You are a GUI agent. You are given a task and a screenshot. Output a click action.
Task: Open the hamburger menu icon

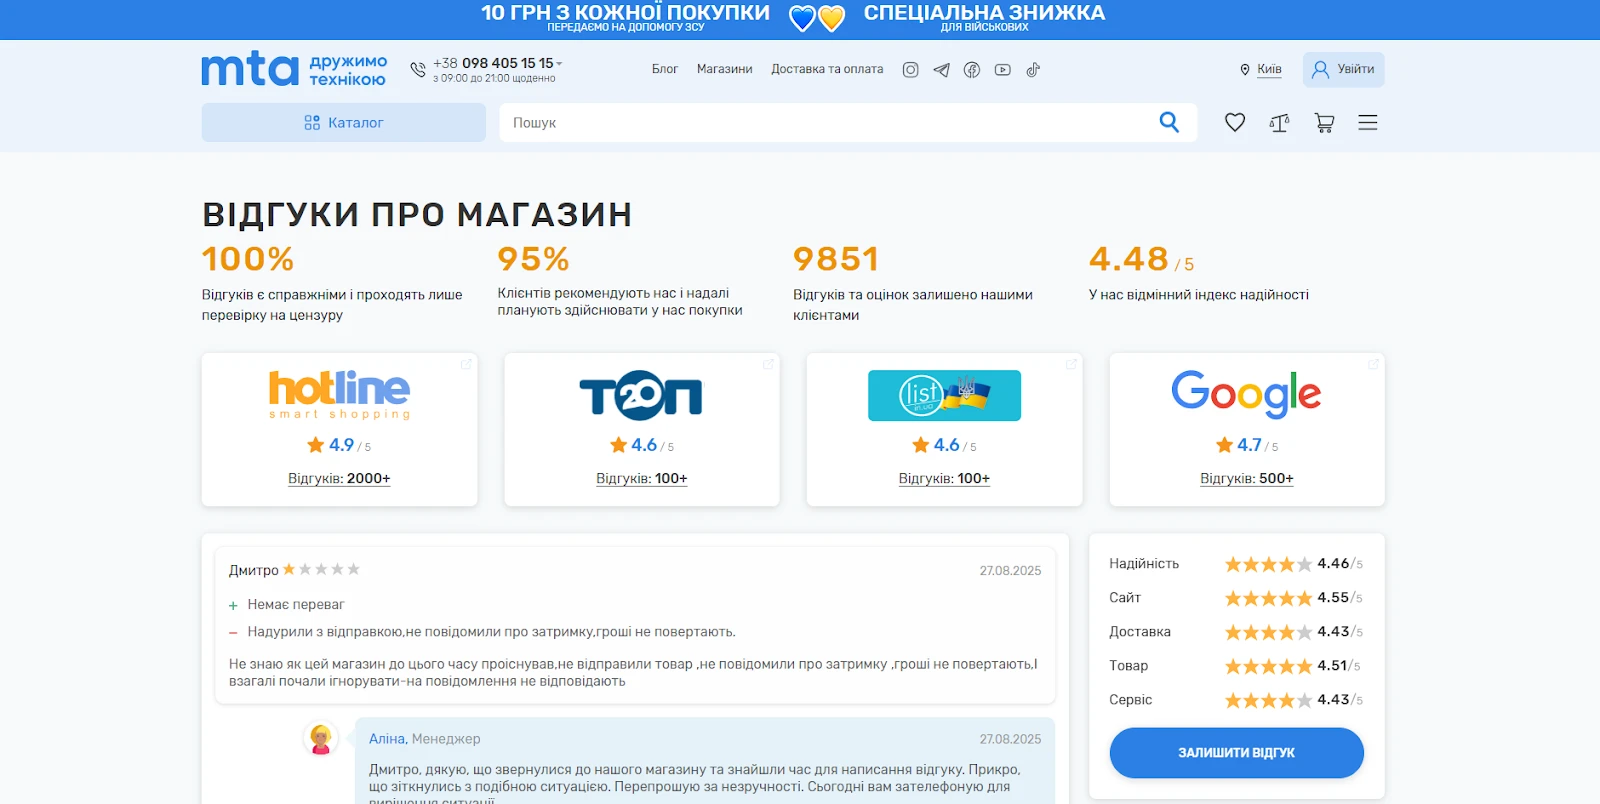pyautogui.click(x=1368, y=122)
